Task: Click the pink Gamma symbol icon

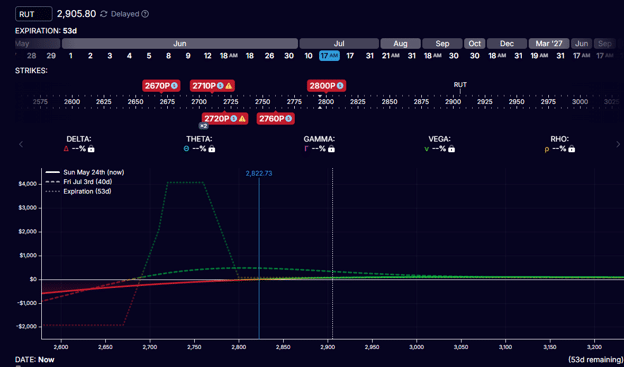Action: point(306,149)
